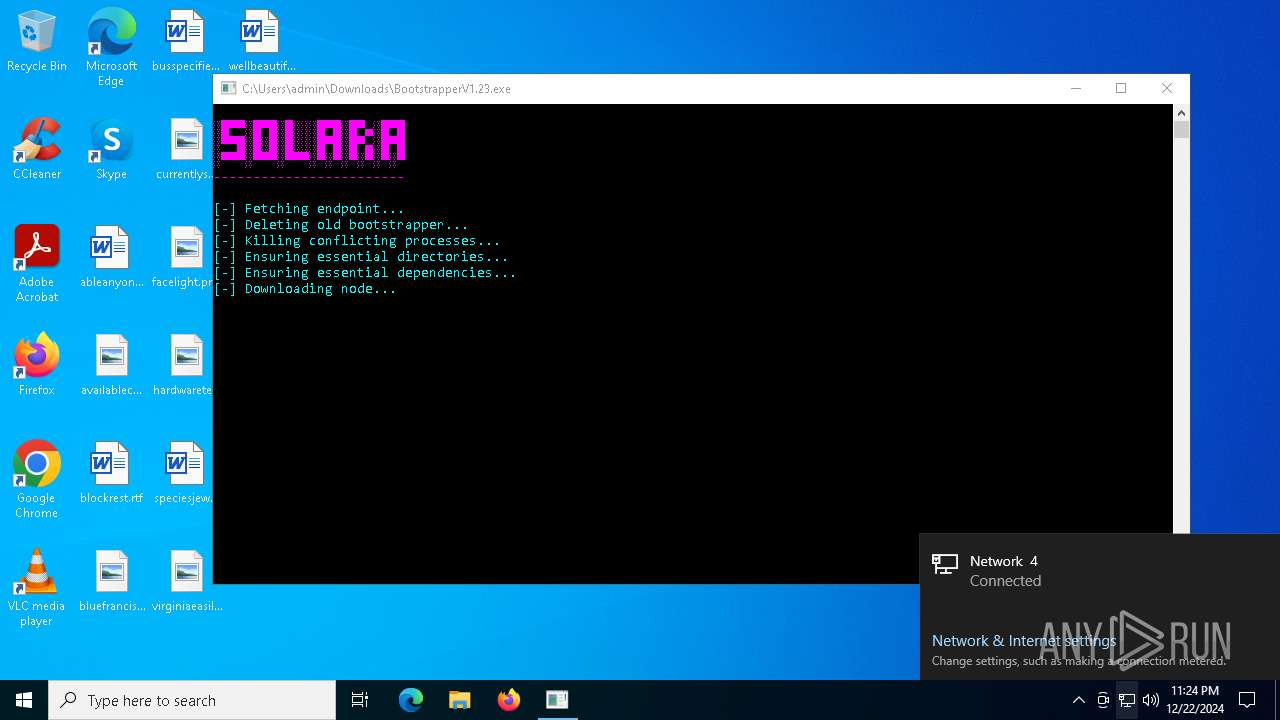Image resolution: width=1280 pixels, height=720 pixels.
Task: Click the 'Ensuring essential directories...' line
Action: click(x=361, y=257)
